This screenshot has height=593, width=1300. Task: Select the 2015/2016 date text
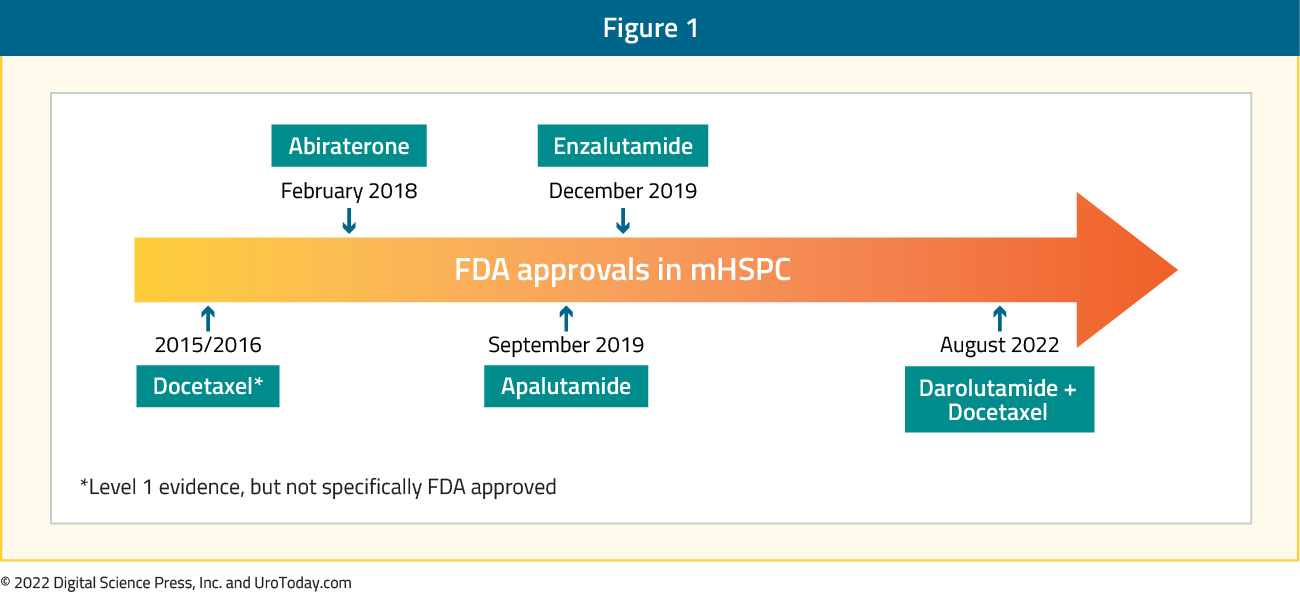[208, 345]
